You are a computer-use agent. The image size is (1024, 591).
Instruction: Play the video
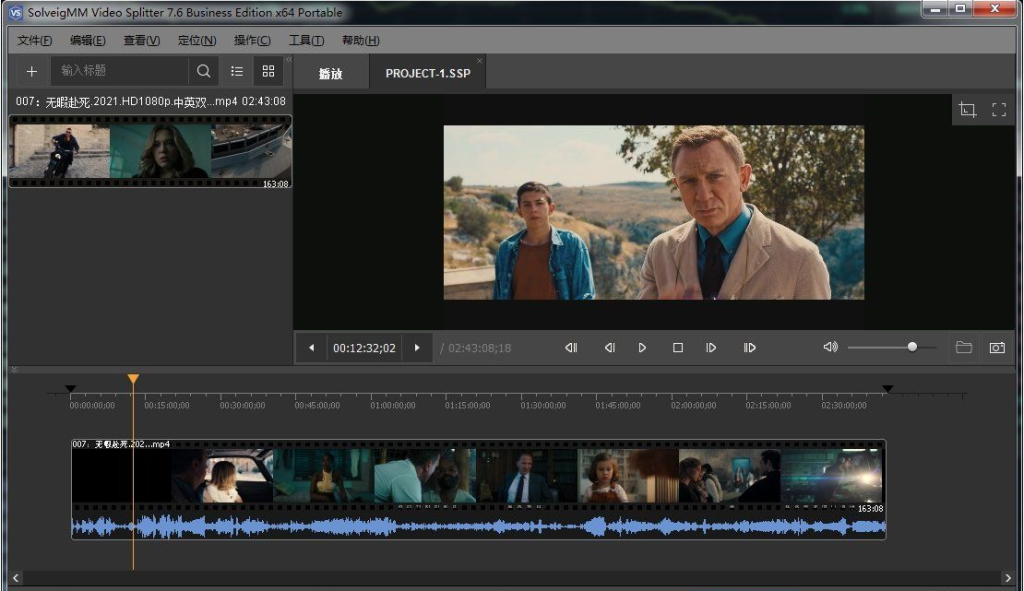coord(642,348)
